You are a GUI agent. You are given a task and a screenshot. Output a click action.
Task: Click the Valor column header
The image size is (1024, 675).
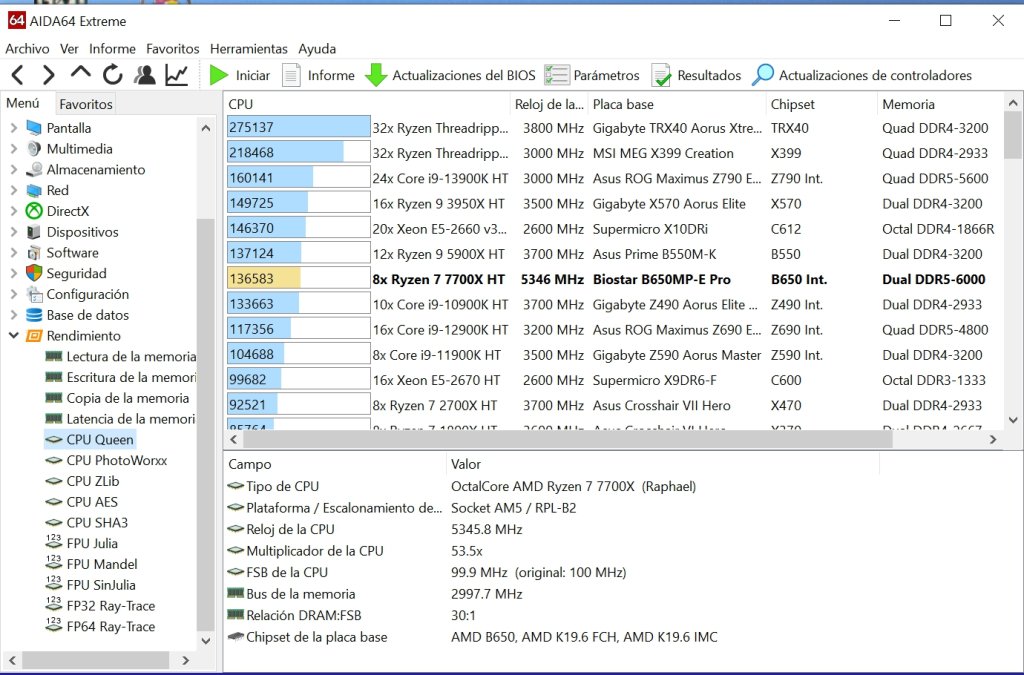point(662,464)
